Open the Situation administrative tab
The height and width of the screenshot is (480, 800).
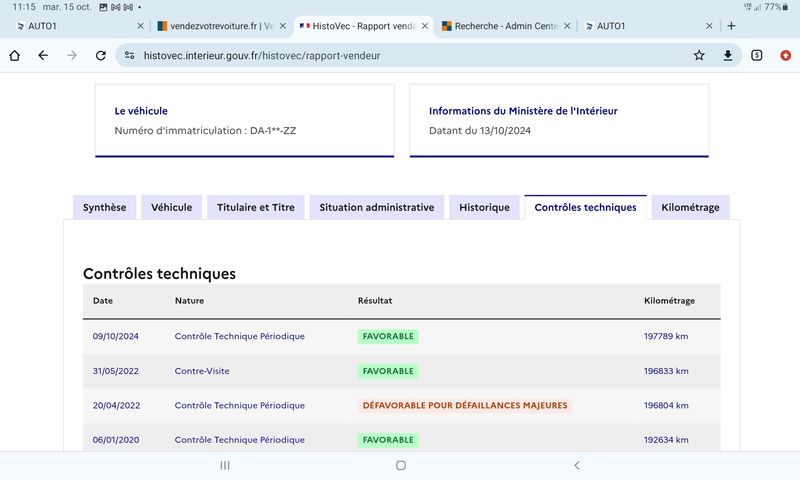click(x=377, y=207)
